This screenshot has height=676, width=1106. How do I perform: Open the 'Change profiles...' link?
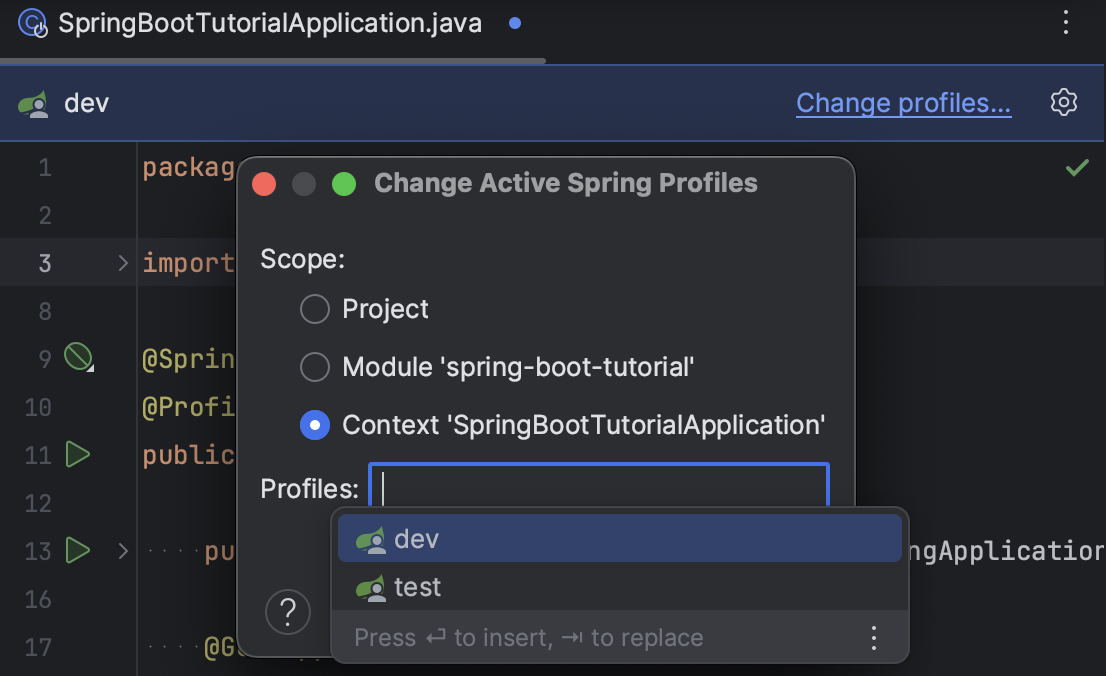902,102
